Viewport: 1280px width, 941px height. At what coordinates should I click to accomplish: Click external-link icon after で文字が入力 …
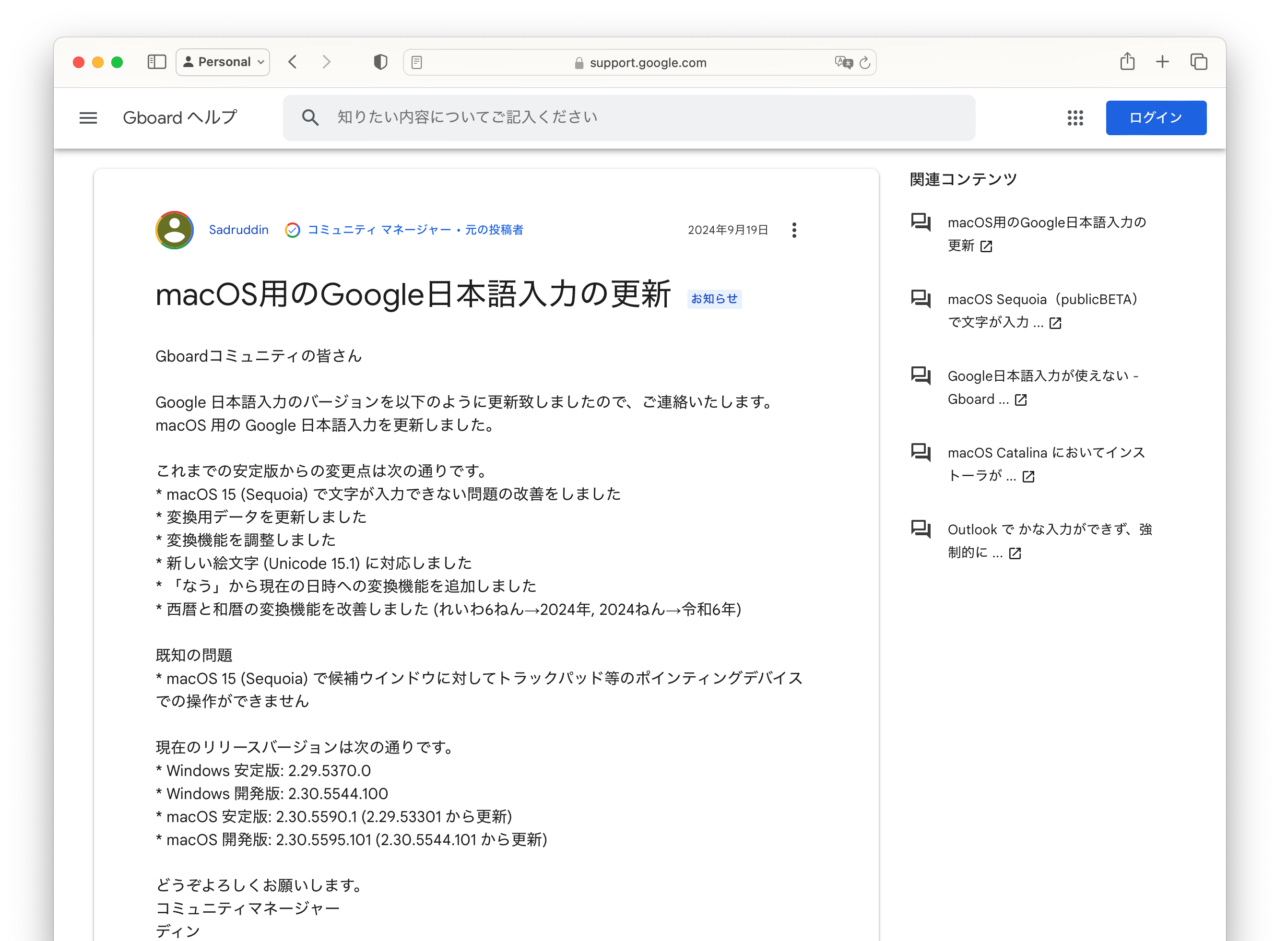[1055, 323]
